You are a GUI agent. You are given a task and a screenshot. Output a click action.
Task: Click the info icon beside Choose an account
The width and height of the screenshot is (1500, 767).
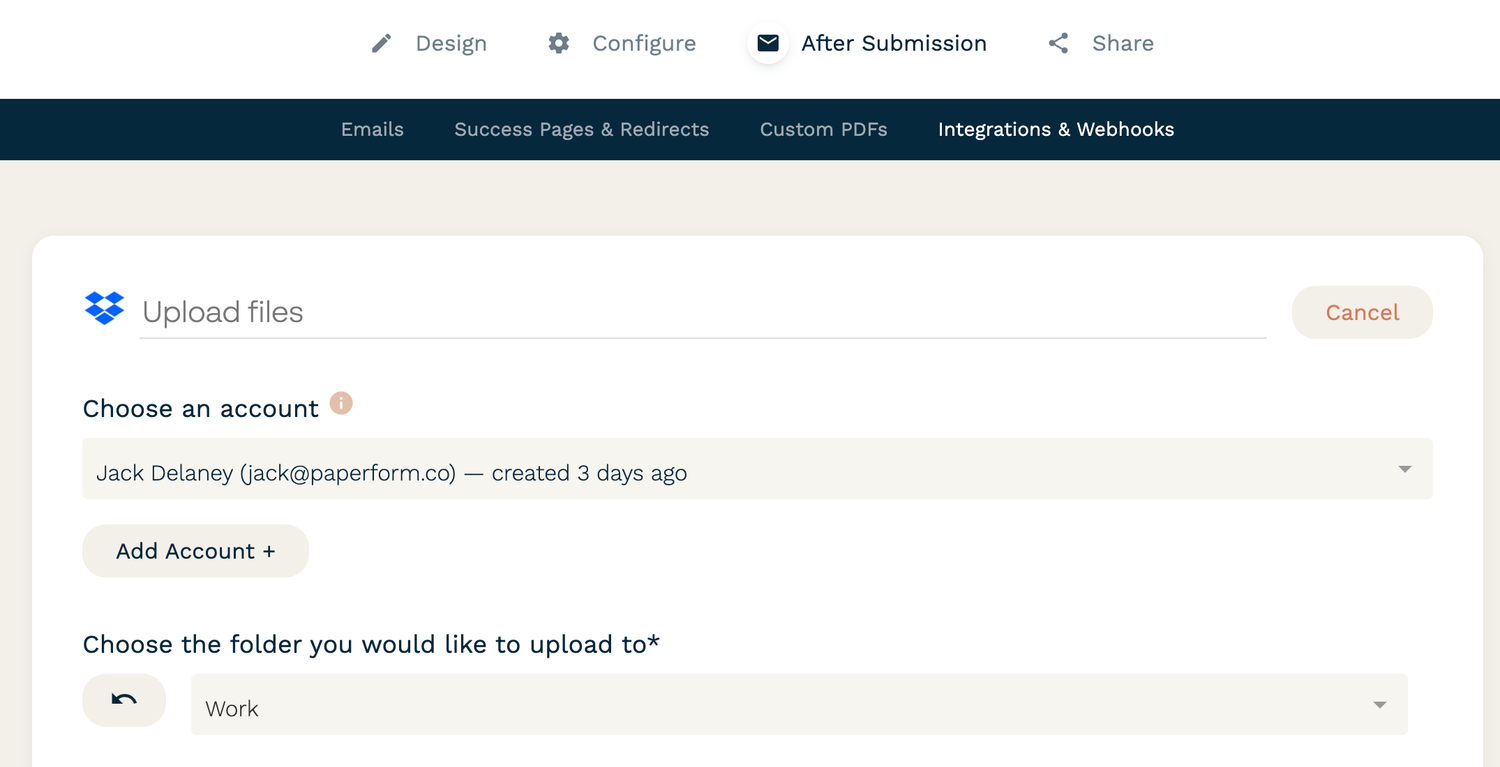[341, 403]
